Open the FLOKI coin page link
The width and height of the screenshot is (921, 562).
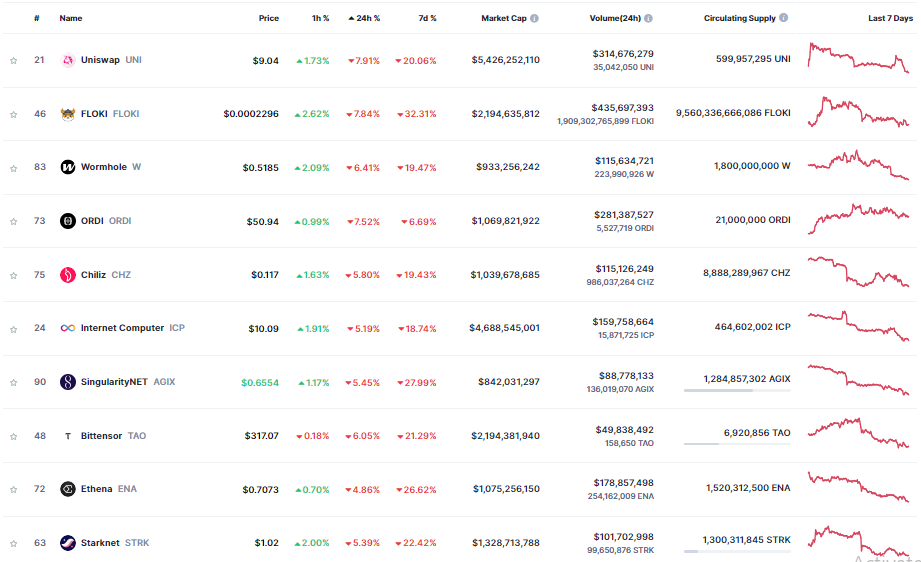[110, 114]
